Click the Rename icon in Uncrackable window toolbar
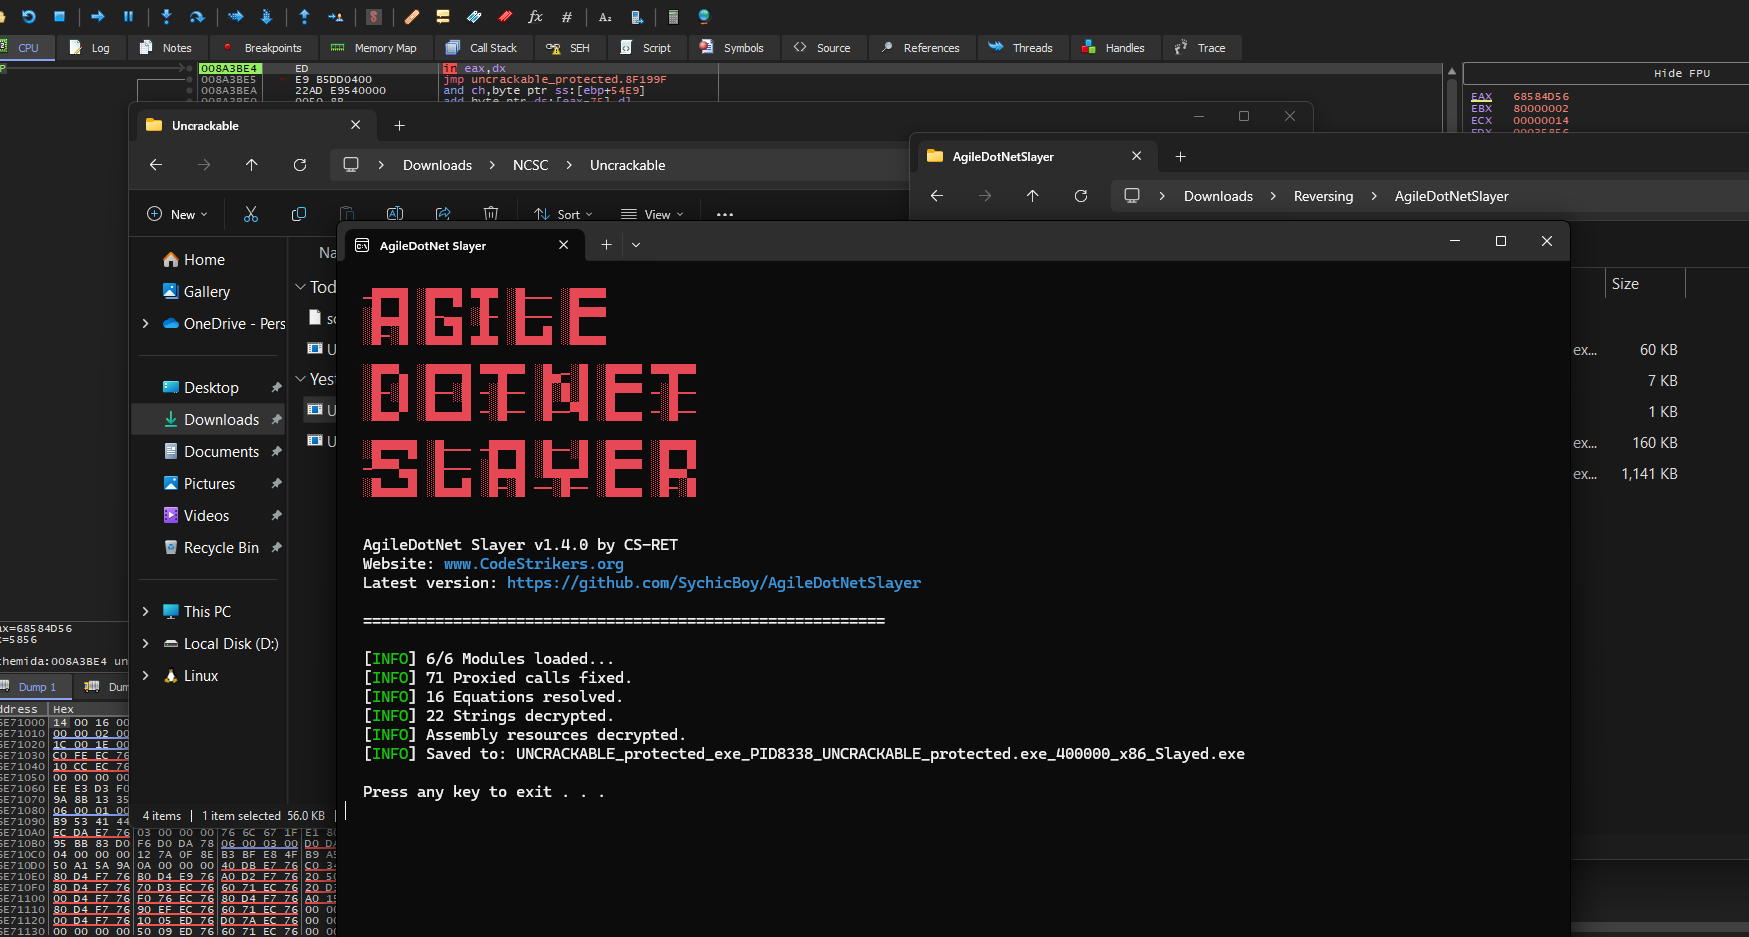1749x937 pixels. (x=395, y=214)
